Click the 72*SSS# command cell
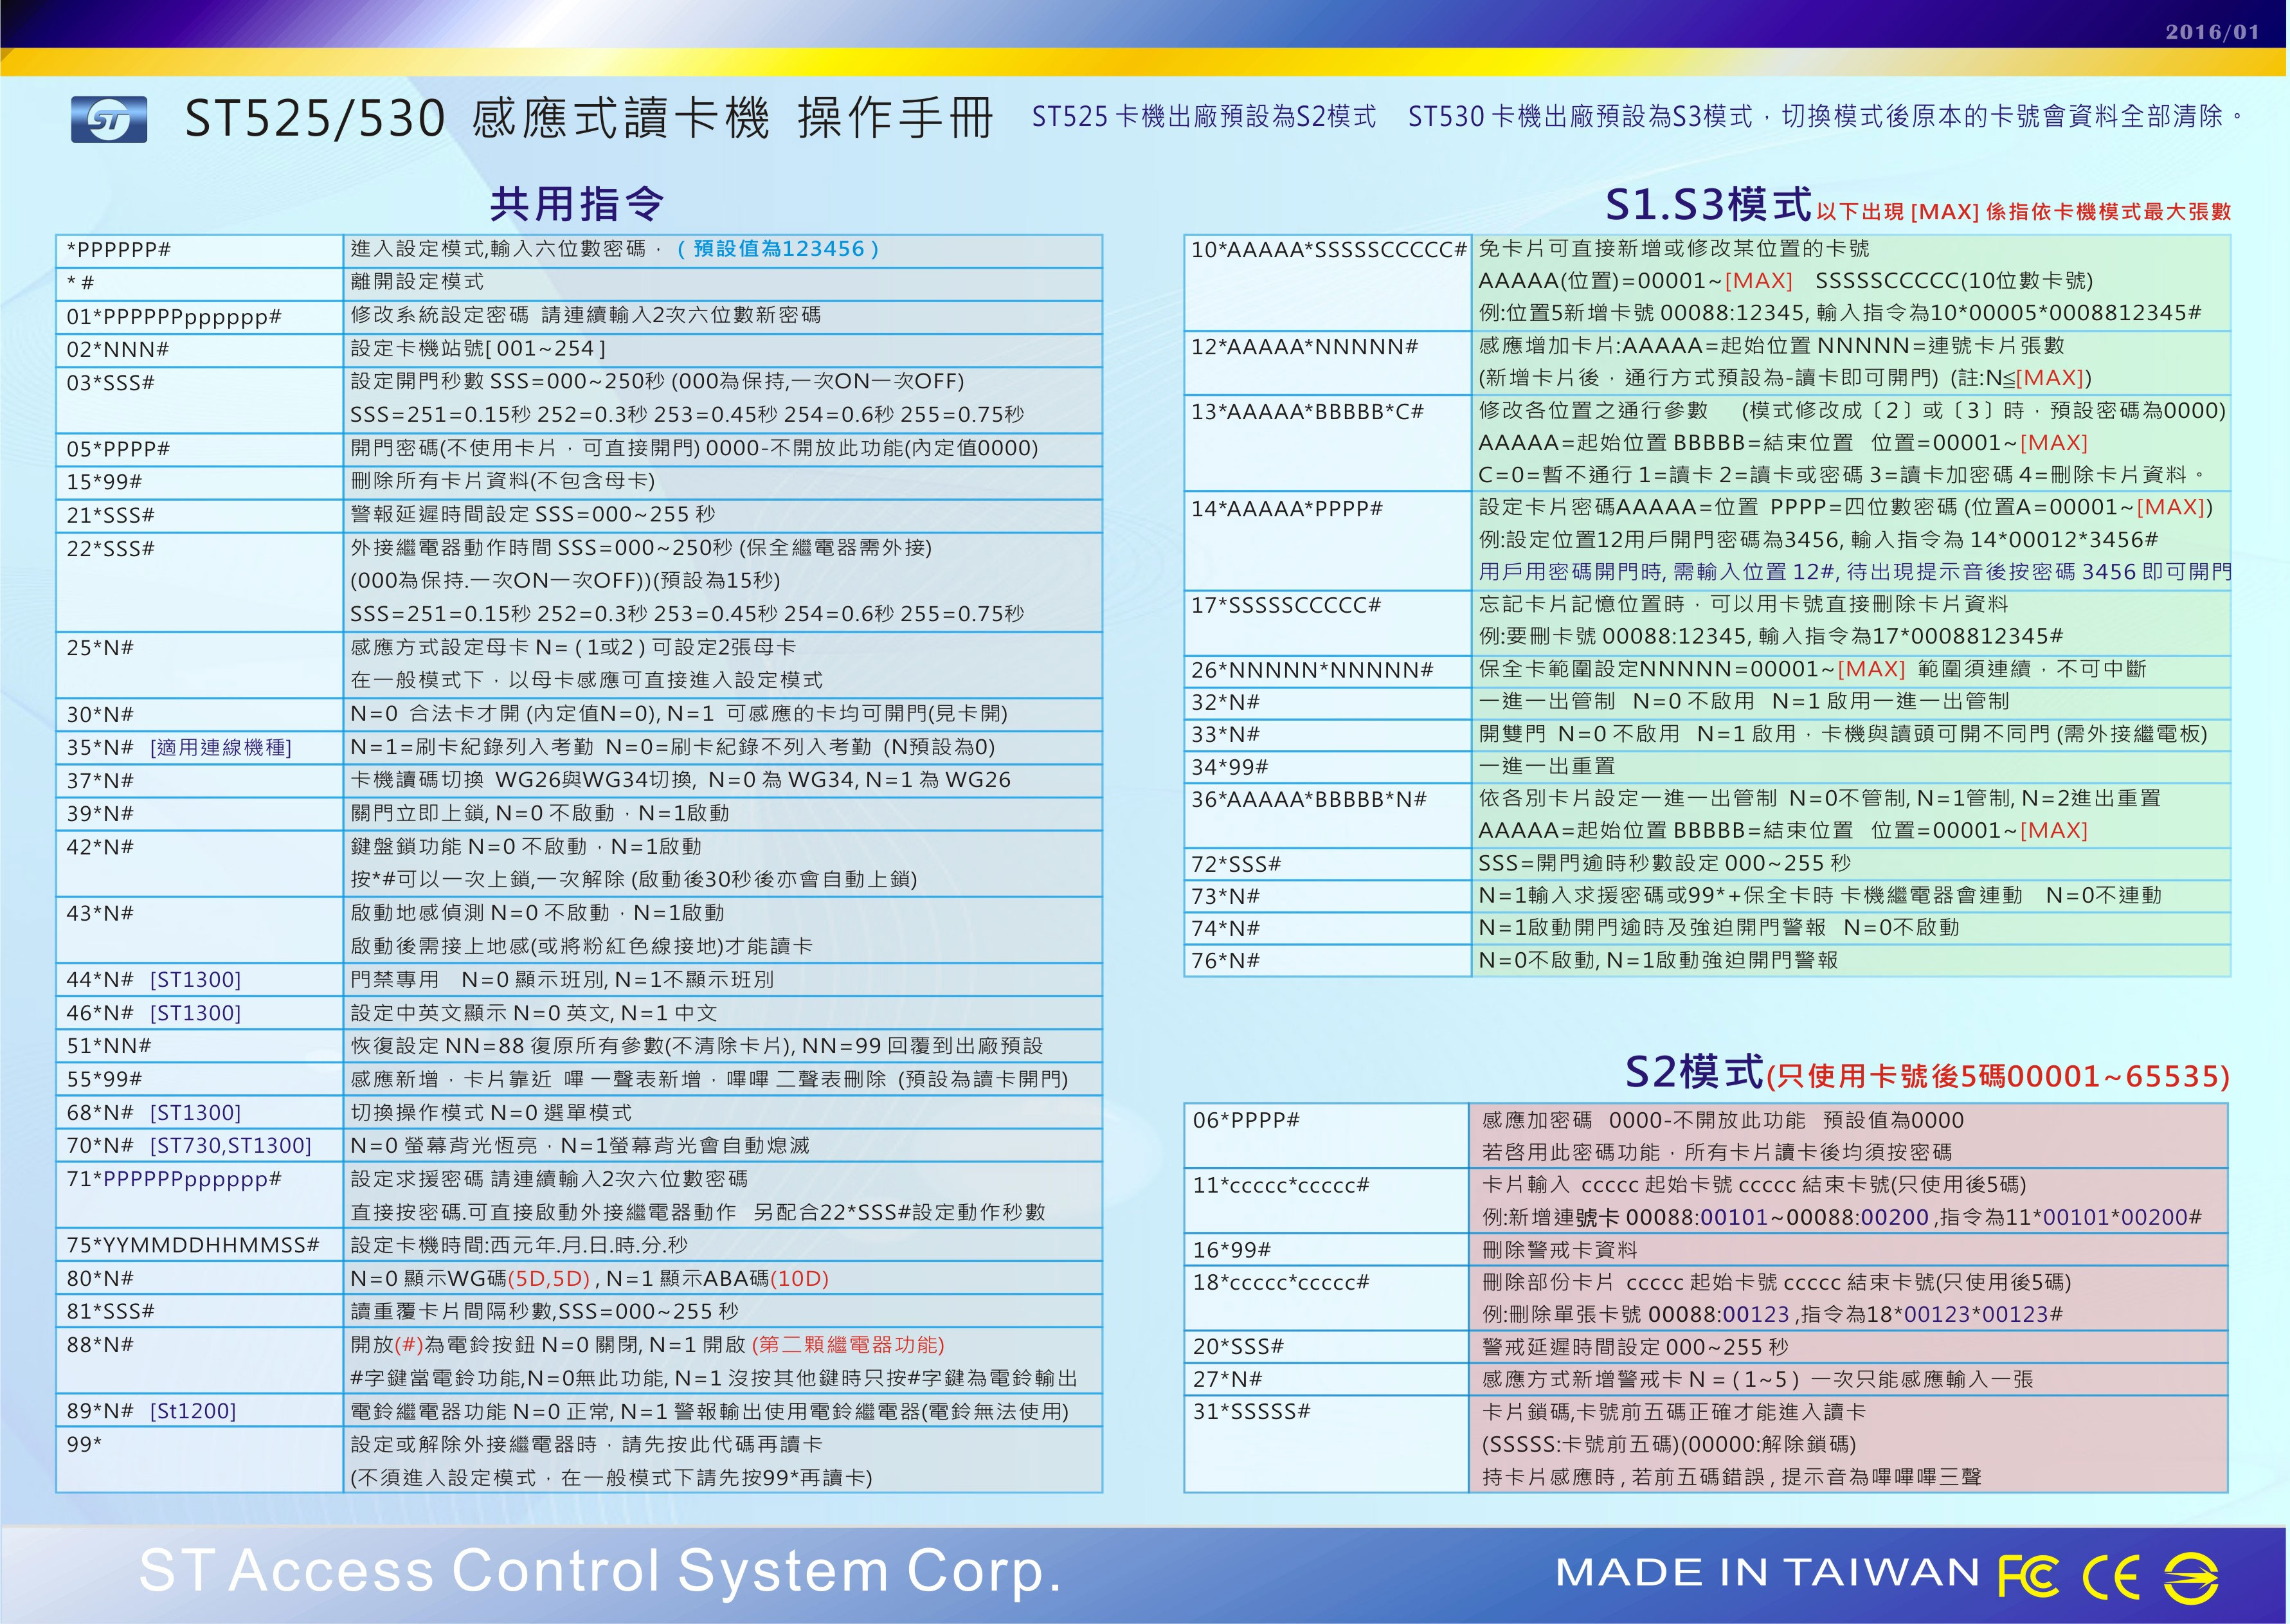 tap(1328, 864)
